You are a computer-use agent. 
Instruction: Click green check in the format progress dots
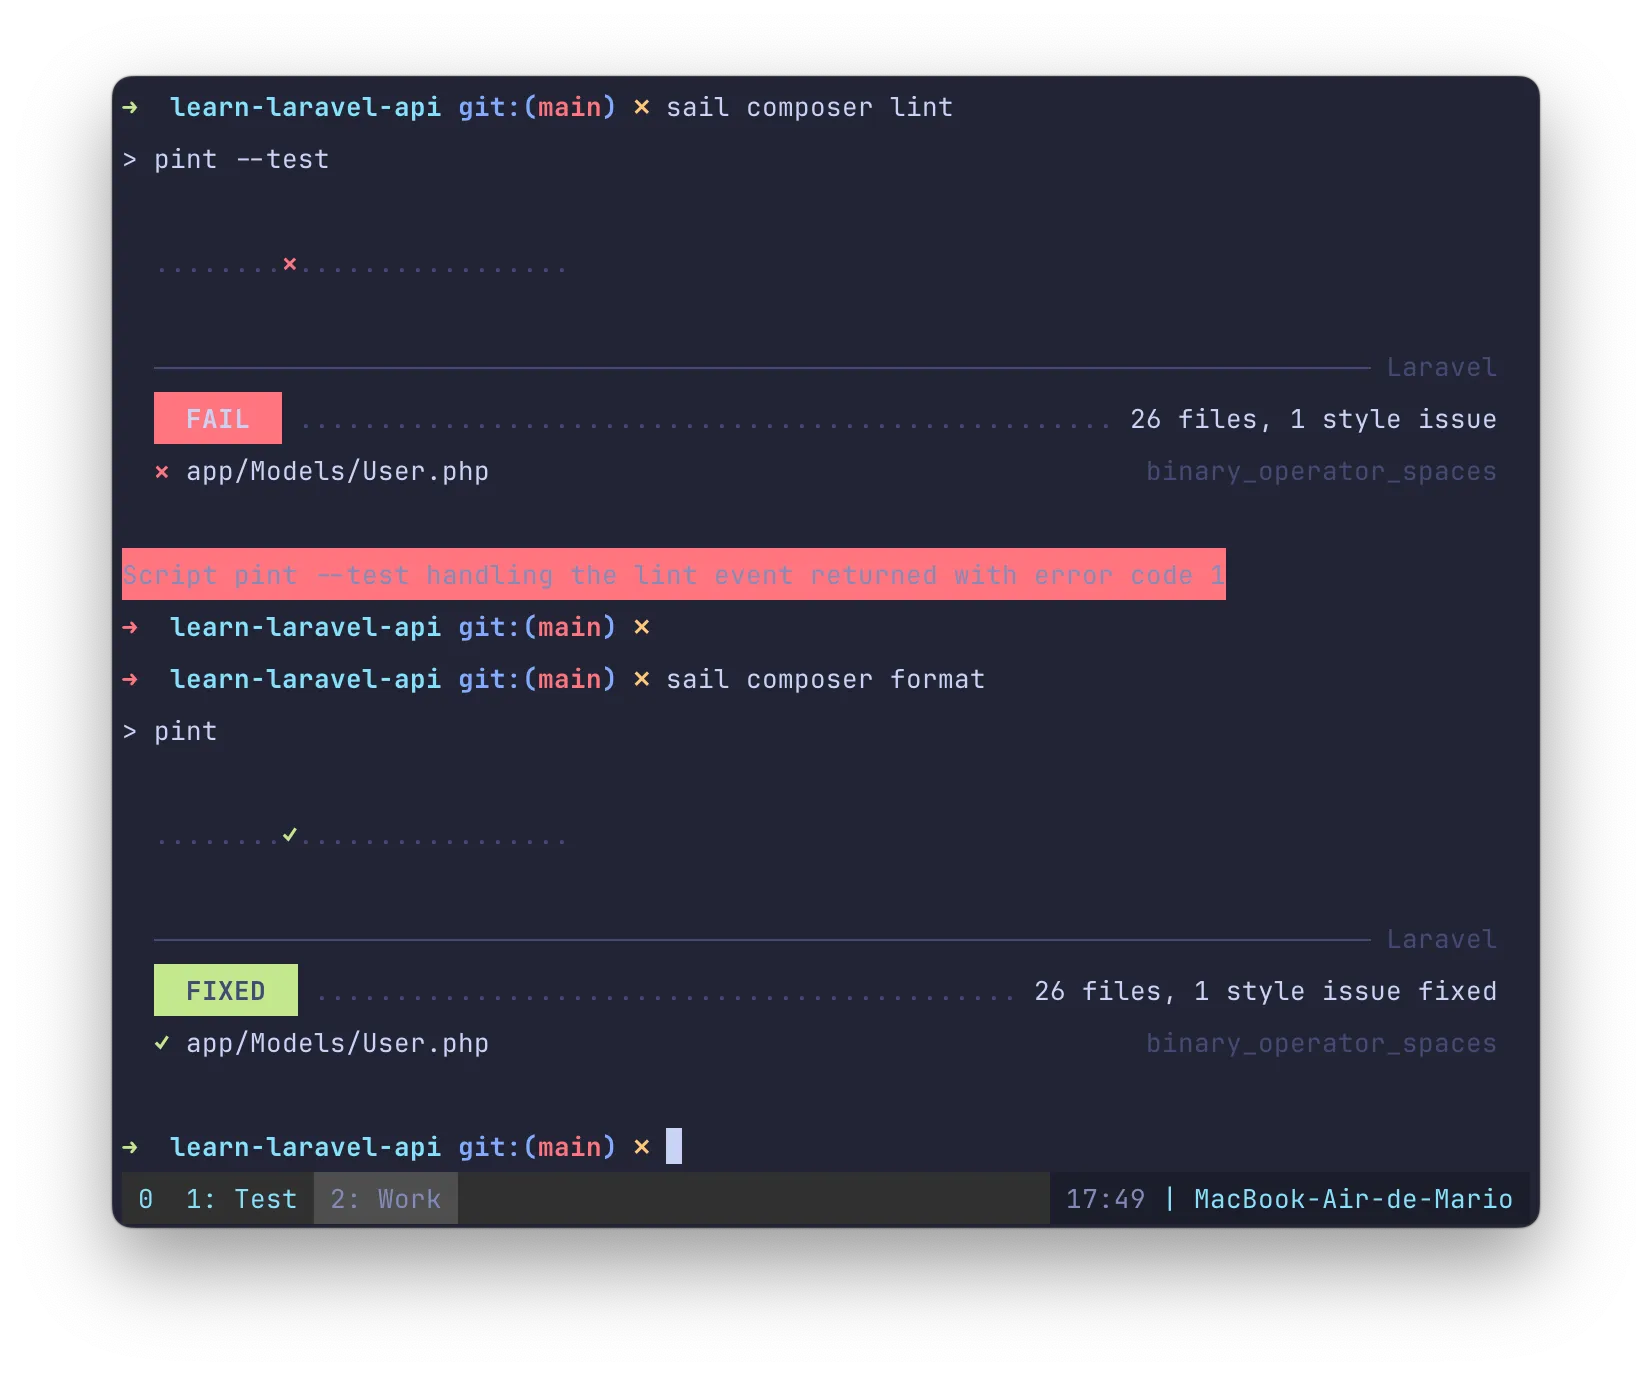tap(290, 834)
